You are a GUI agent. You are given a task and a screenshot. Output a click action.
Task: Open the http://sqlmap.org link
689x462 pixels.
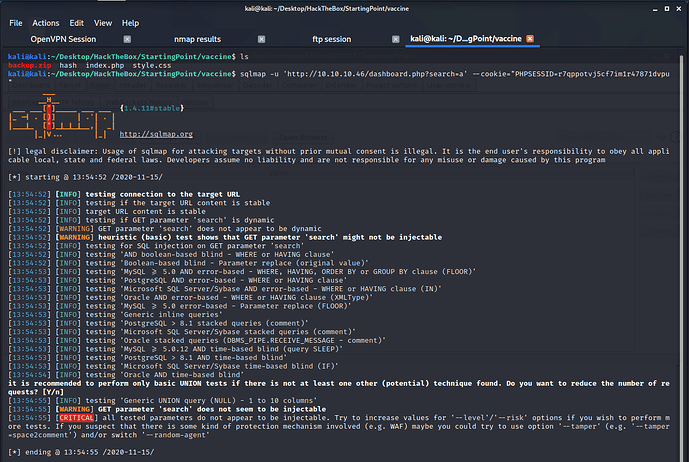pyautogui.click(x=156, y=134)
